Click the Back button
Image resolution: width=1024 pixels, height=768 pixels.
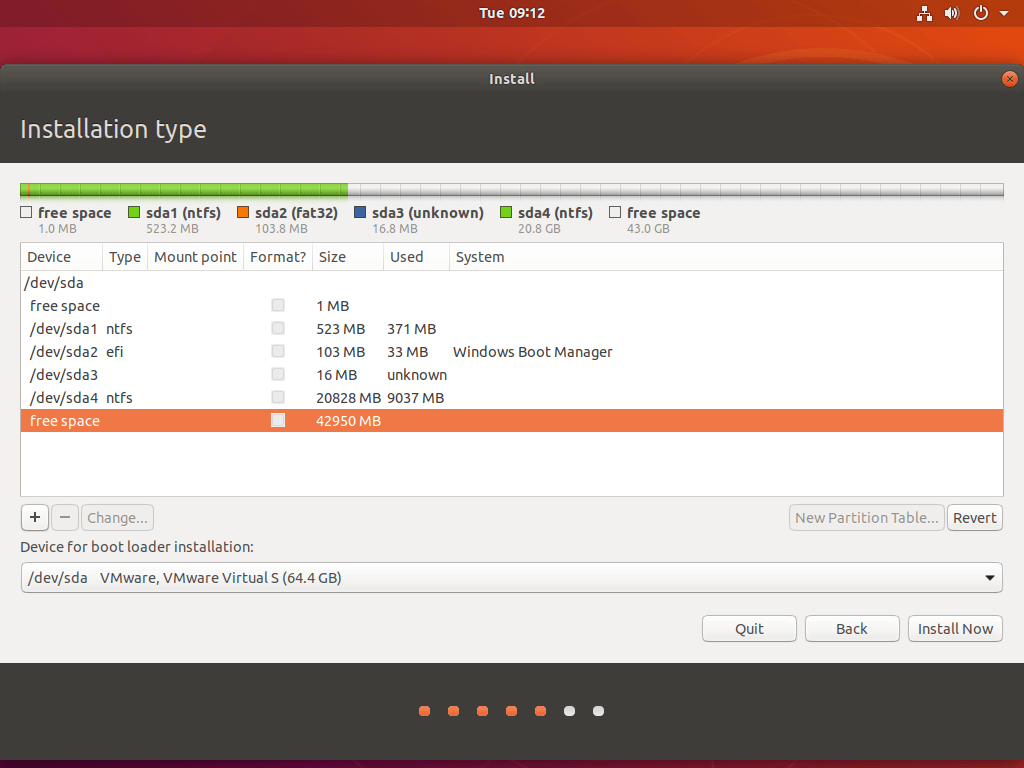coord(852,629)
